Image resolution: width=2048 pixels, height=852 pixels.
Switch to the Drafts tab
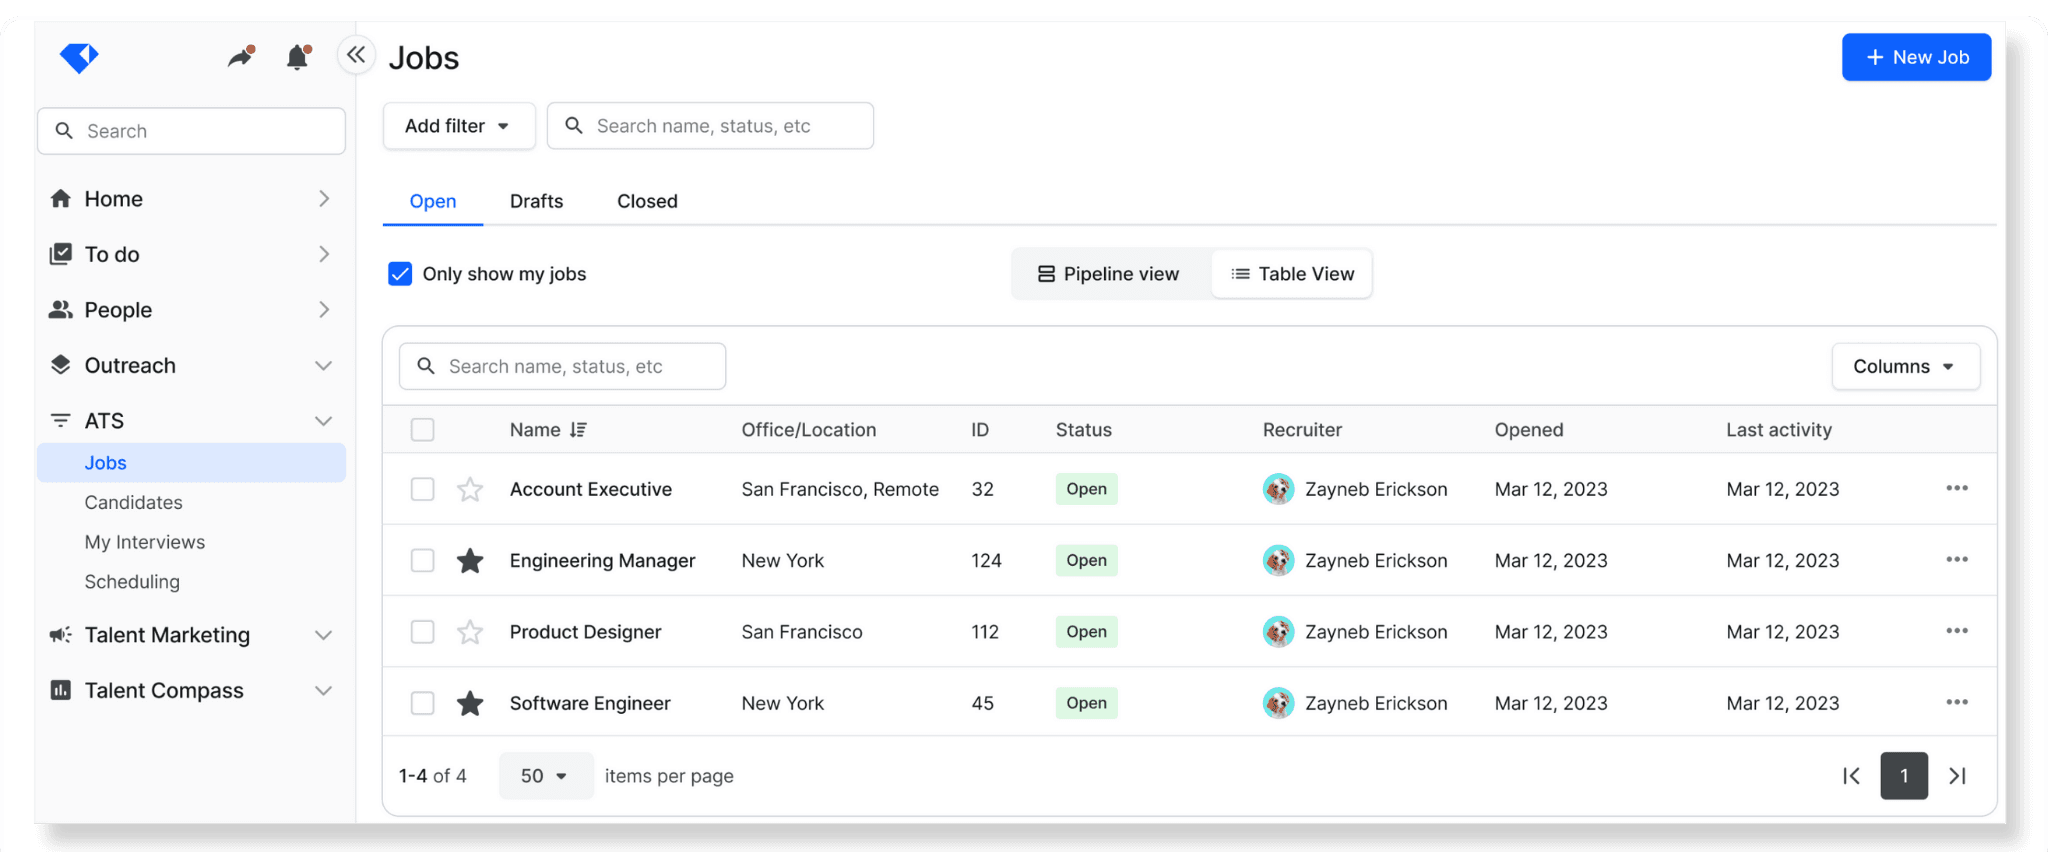point(536,202)
